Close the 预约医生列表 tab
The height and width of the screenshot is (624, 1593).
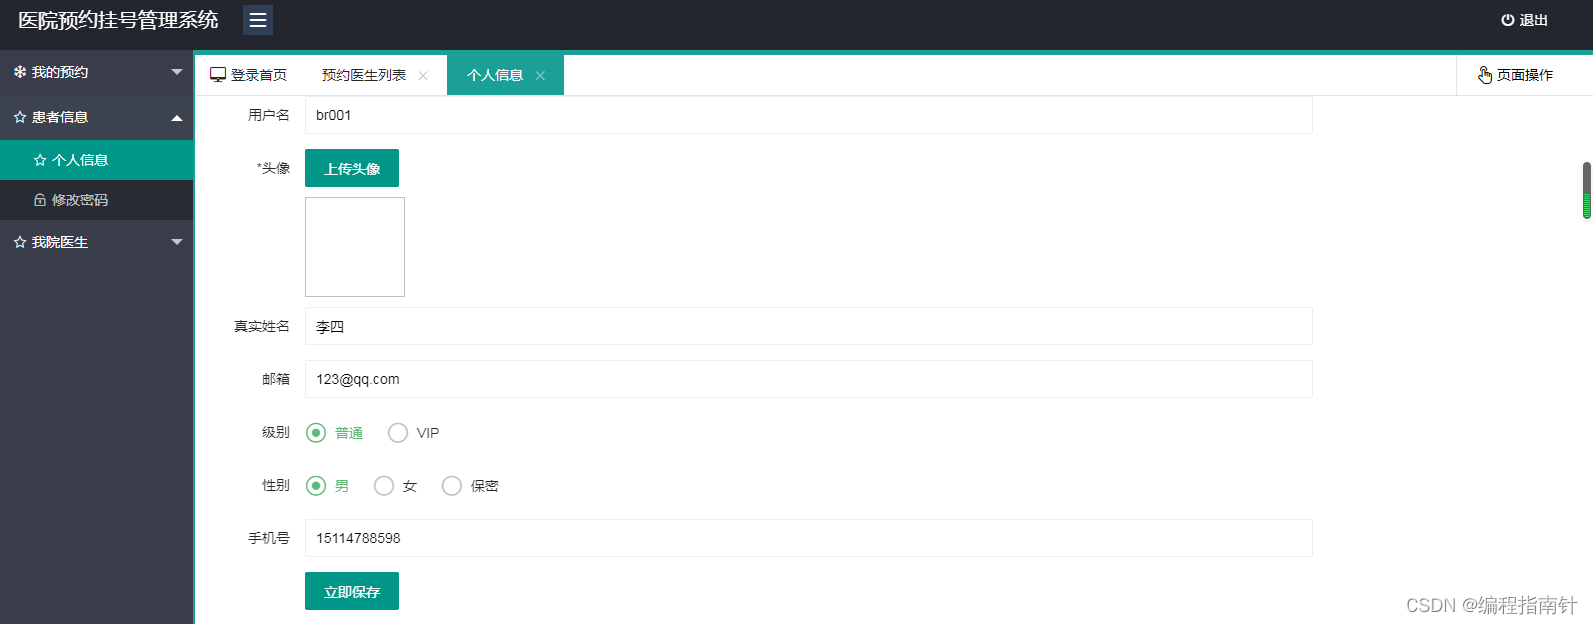coord(423,76)
